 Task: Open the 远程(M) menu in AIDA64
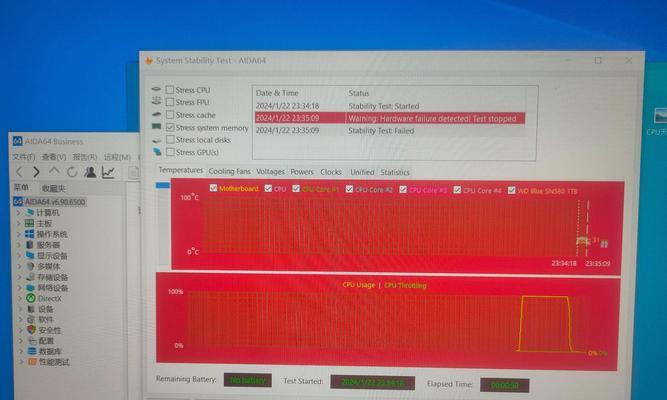coord(117,157)
